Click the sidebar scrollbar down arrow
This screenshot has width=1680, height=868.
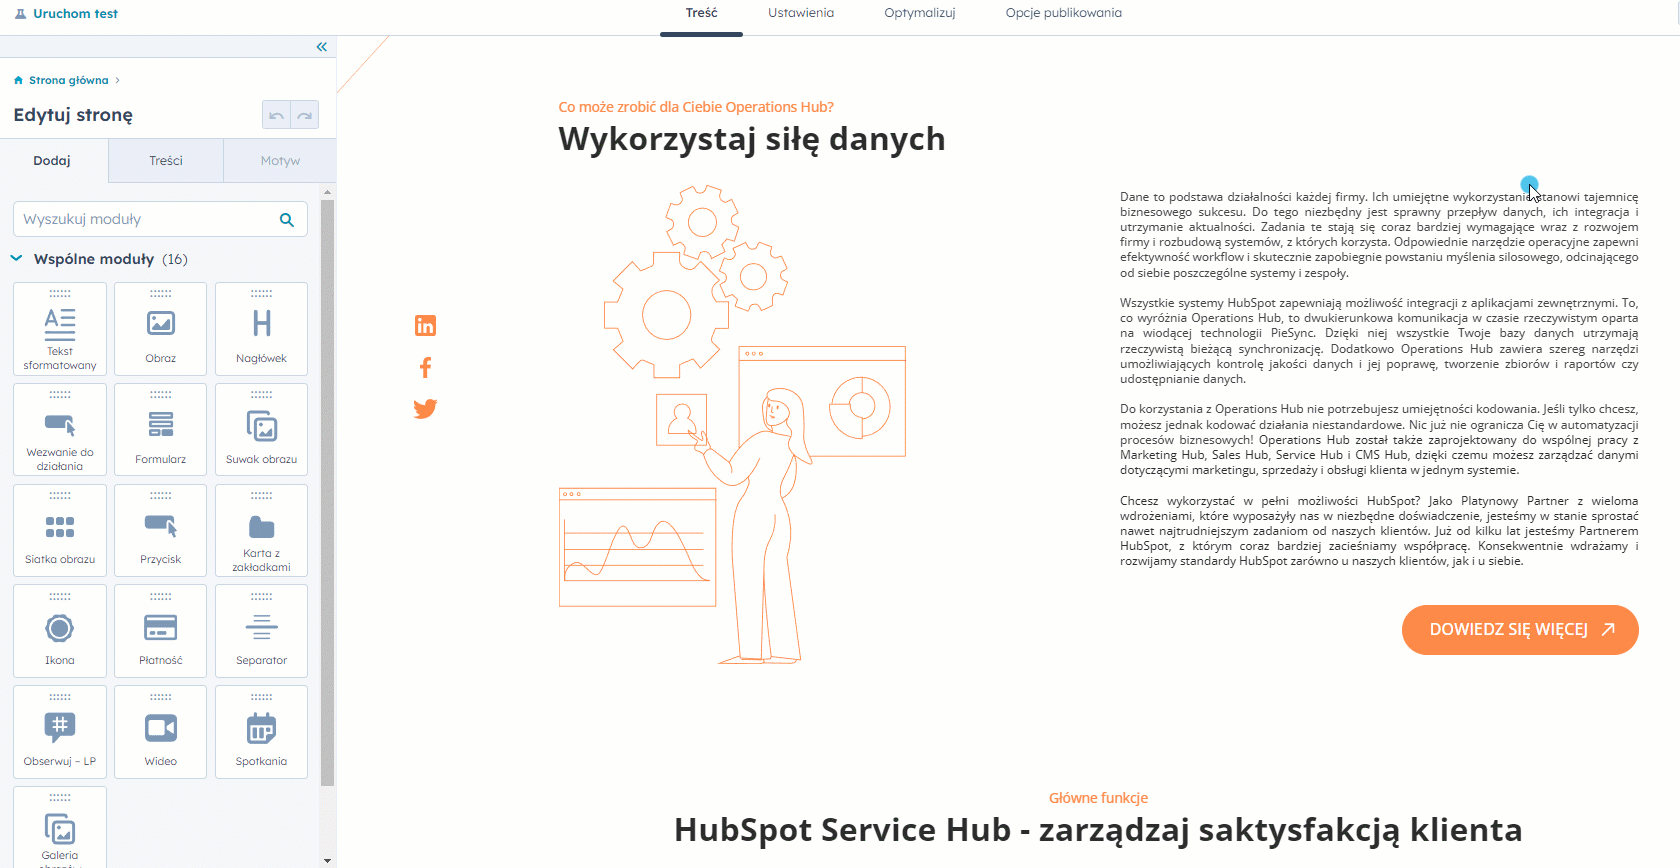(328, 860)
